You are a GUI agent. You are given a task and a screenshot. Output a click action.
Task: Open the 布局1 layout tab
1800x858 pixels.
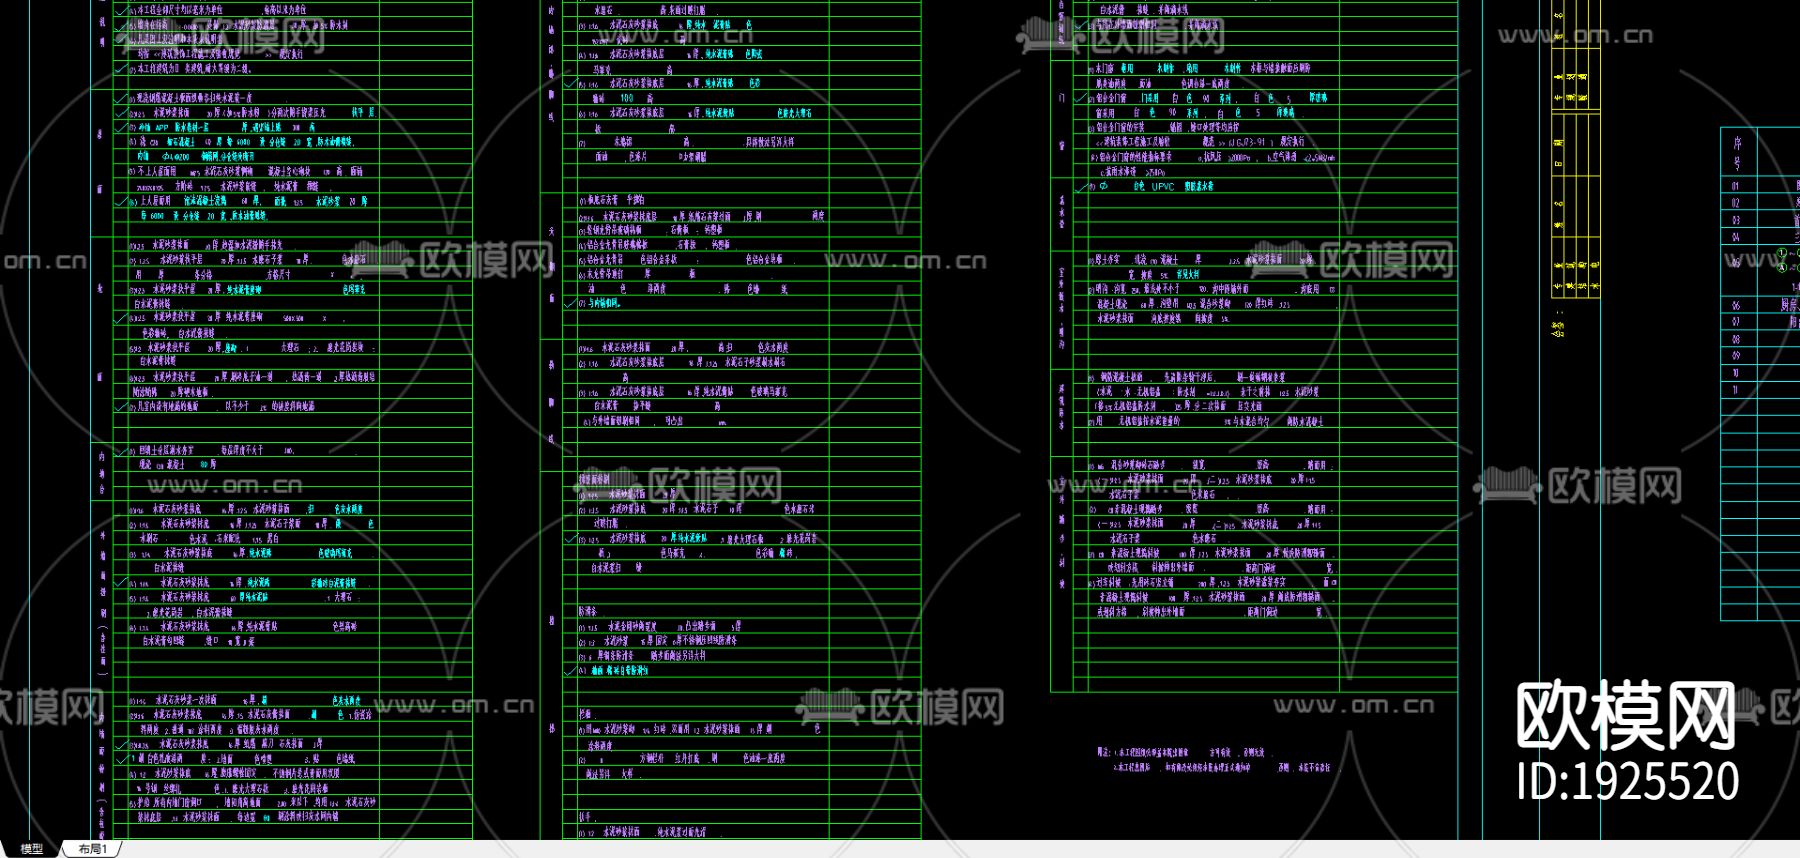(x=92, y=849)
